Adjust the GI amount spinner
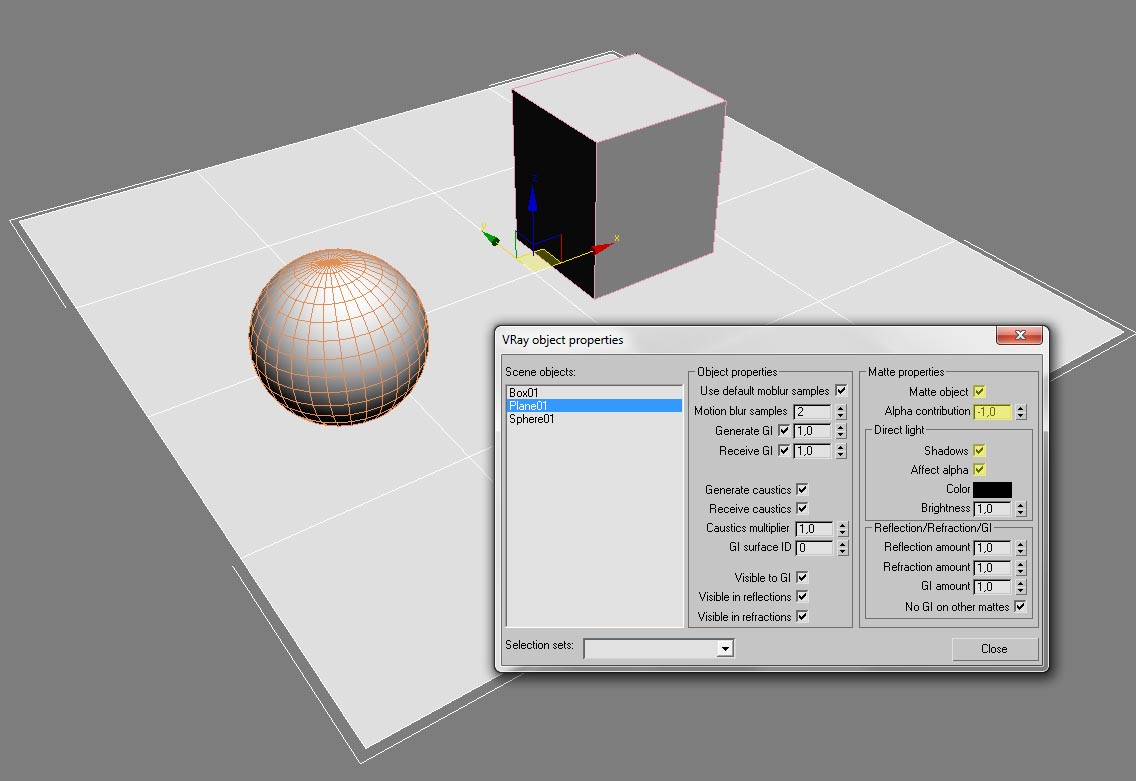The width and height of the screenshot is (1136, 781). (1021, 587)
